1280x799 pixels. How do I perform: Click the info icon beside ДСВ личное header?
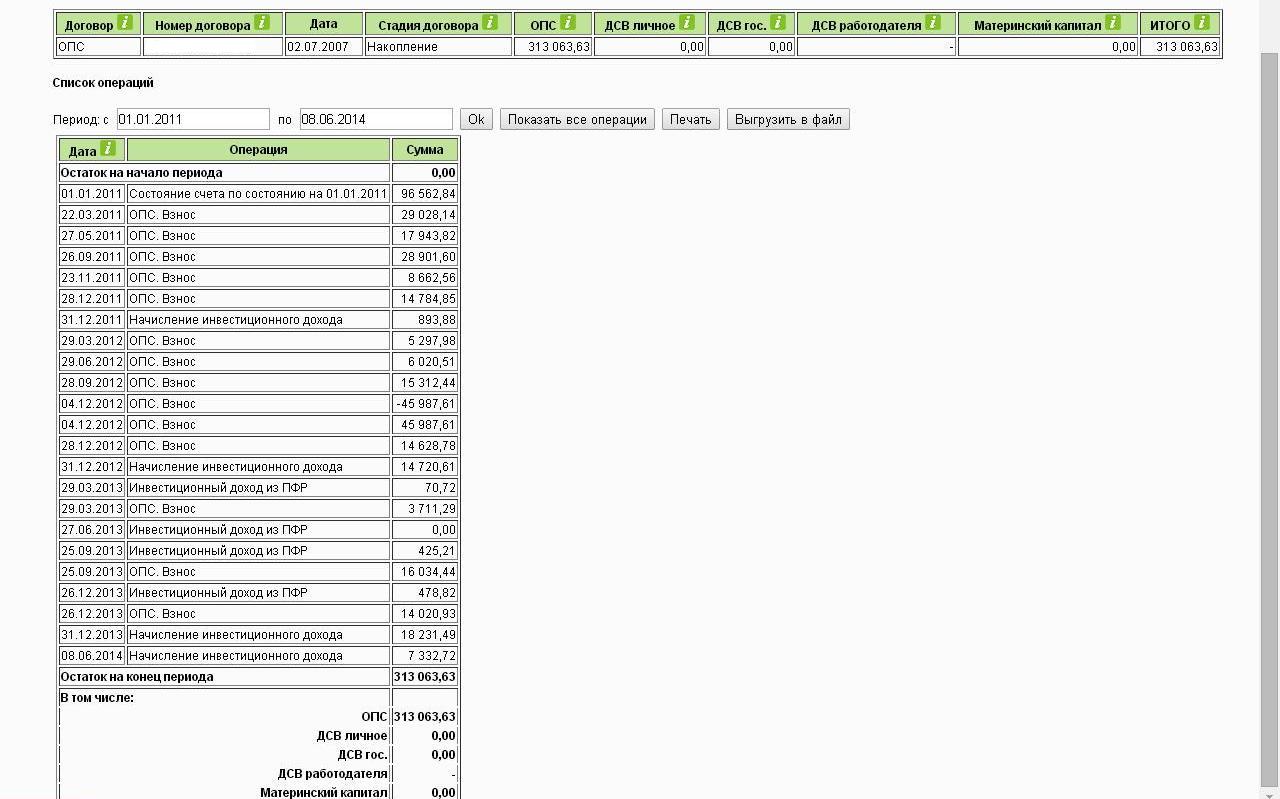(x=687, y=22)
